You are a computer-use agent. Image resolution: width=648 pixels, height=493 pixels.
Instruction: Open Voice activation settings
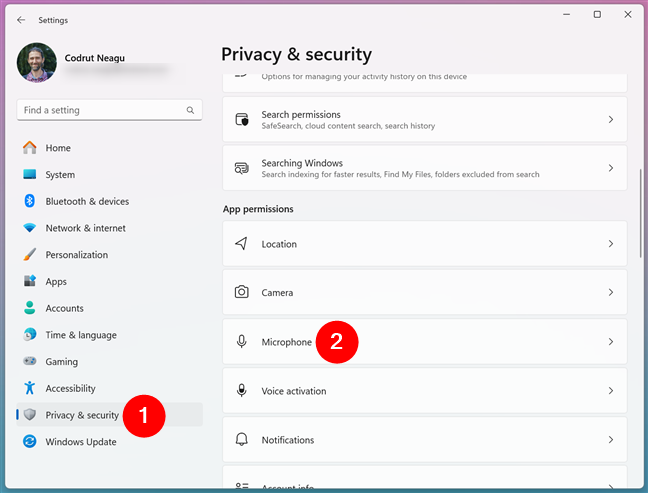coord(425,391)
